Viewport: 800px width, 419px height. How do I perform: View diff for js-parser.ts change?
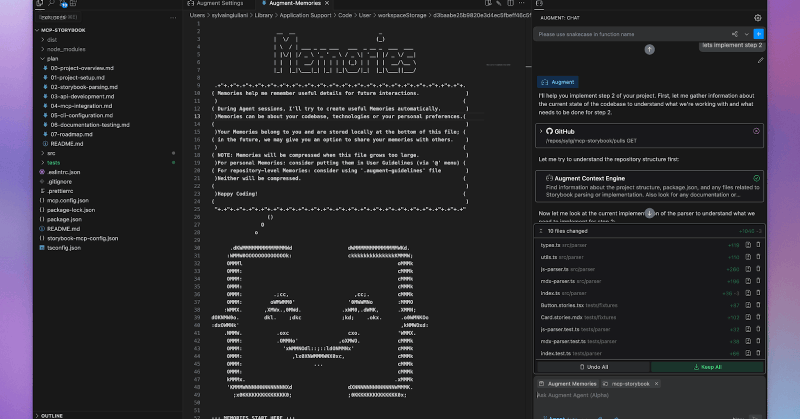[748, 269]
